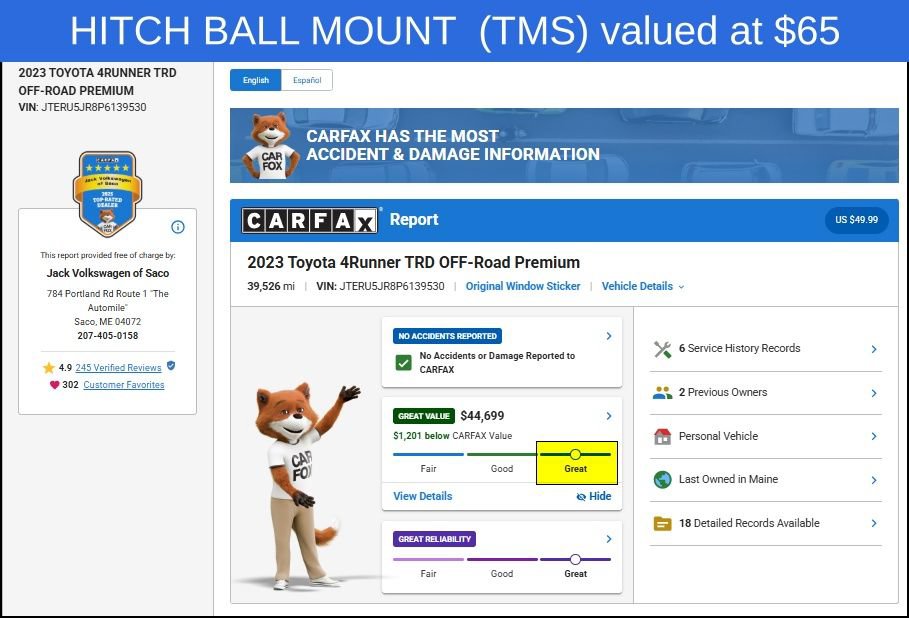The image size is (909, 618).
Task: Click the $1,201 below CARFAX Value text
Action: coord(452,436)
